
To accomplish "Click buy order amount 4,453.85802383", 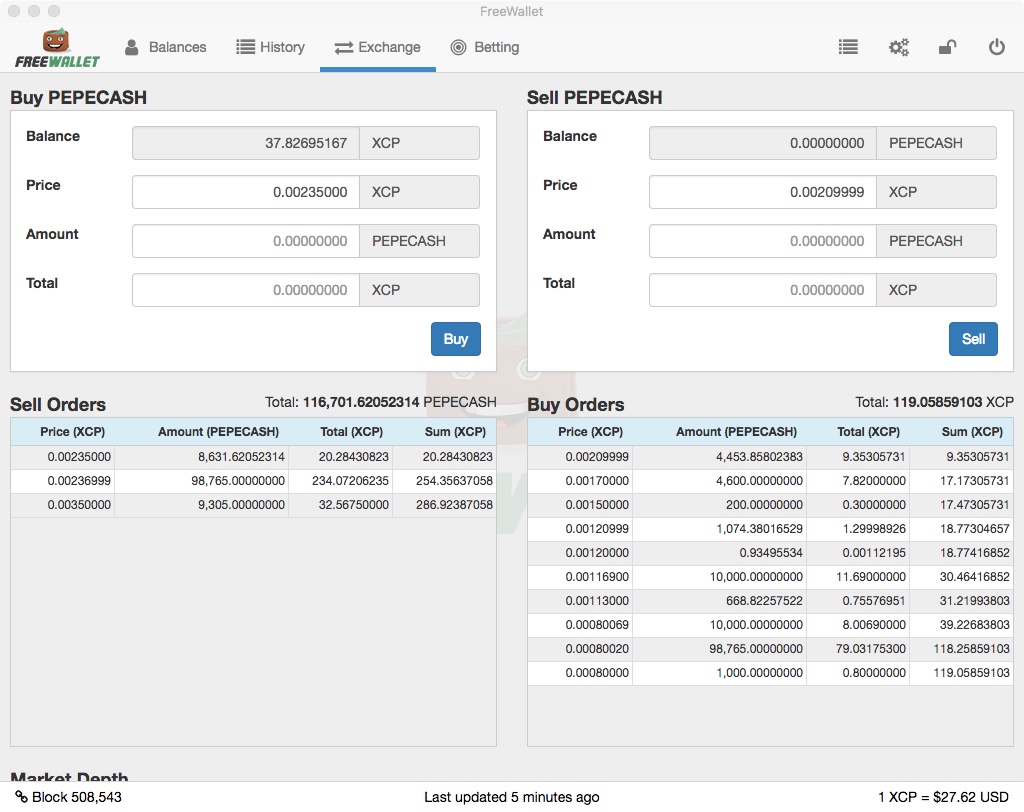I will (x=759, y=457).
